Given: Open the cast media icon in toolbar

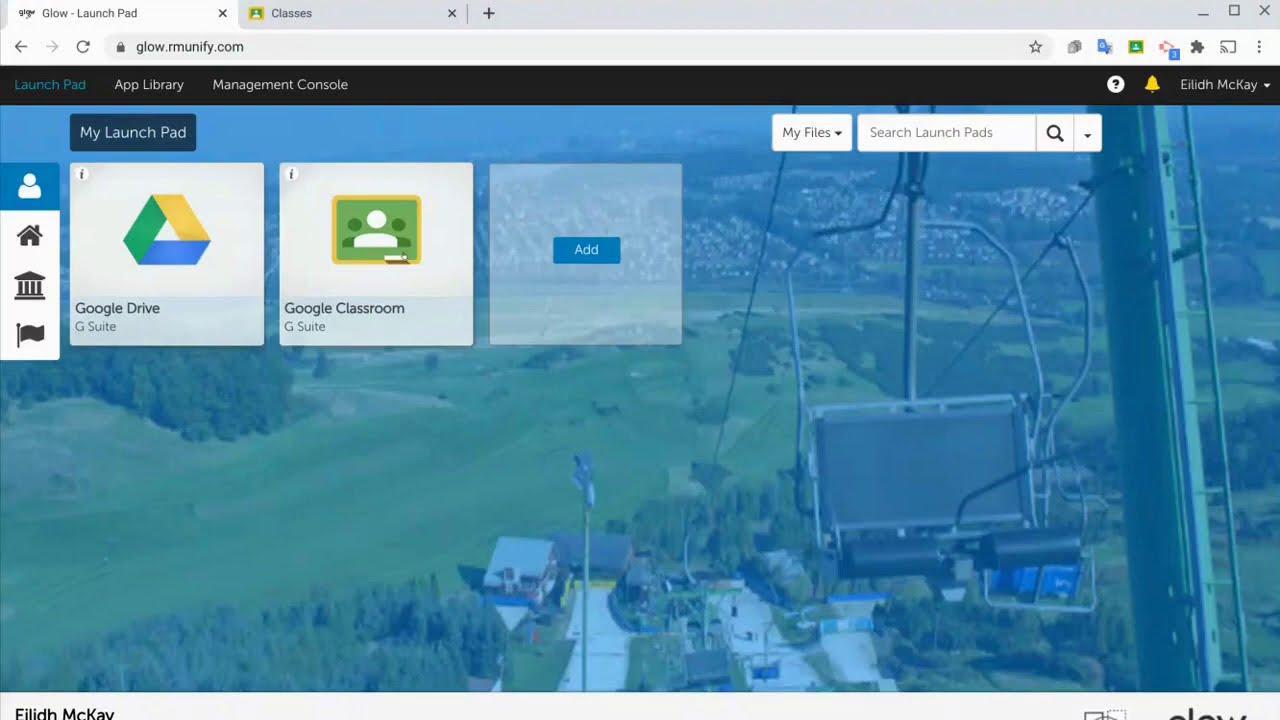Looking at the screenshot, I should (x=1228, y=47).
